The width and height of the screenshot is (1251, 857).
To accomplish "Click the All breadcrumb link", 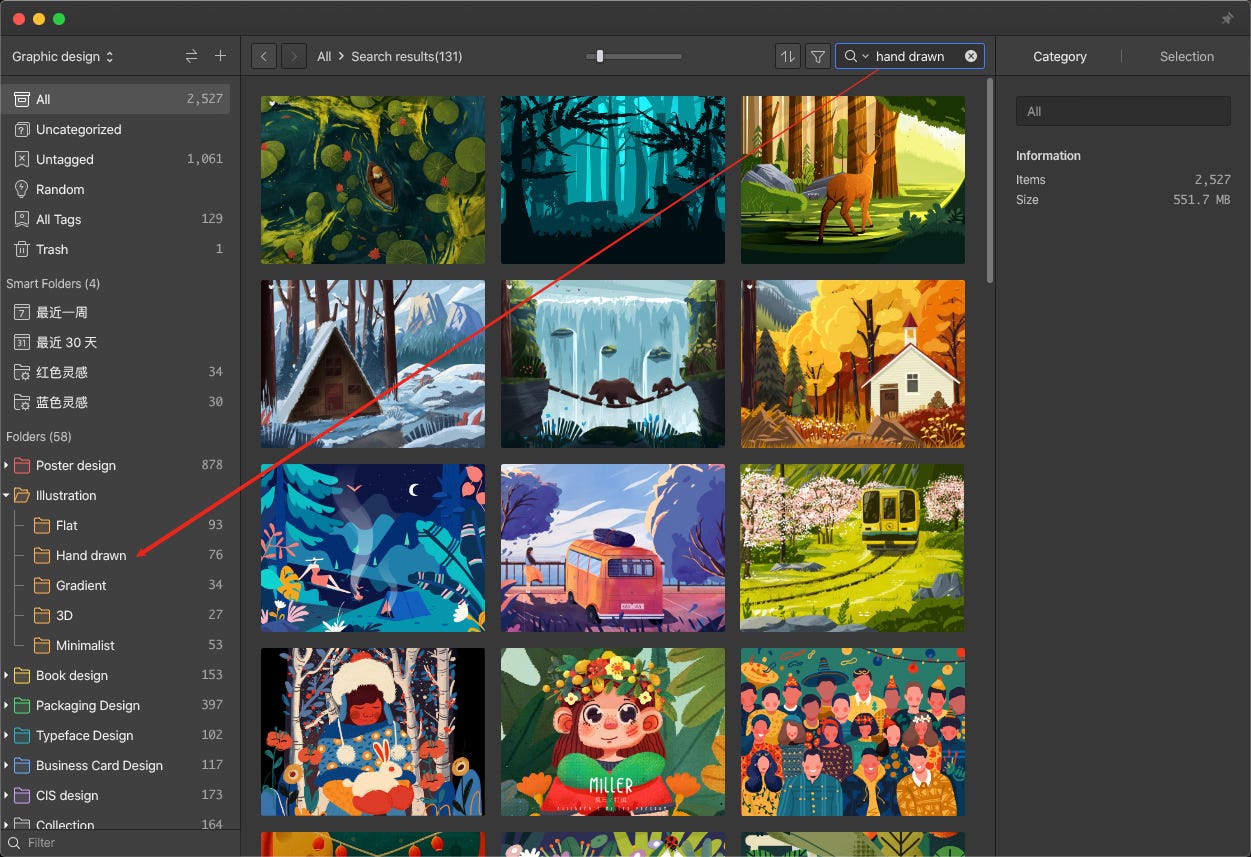I will click(x=324, y=57).
